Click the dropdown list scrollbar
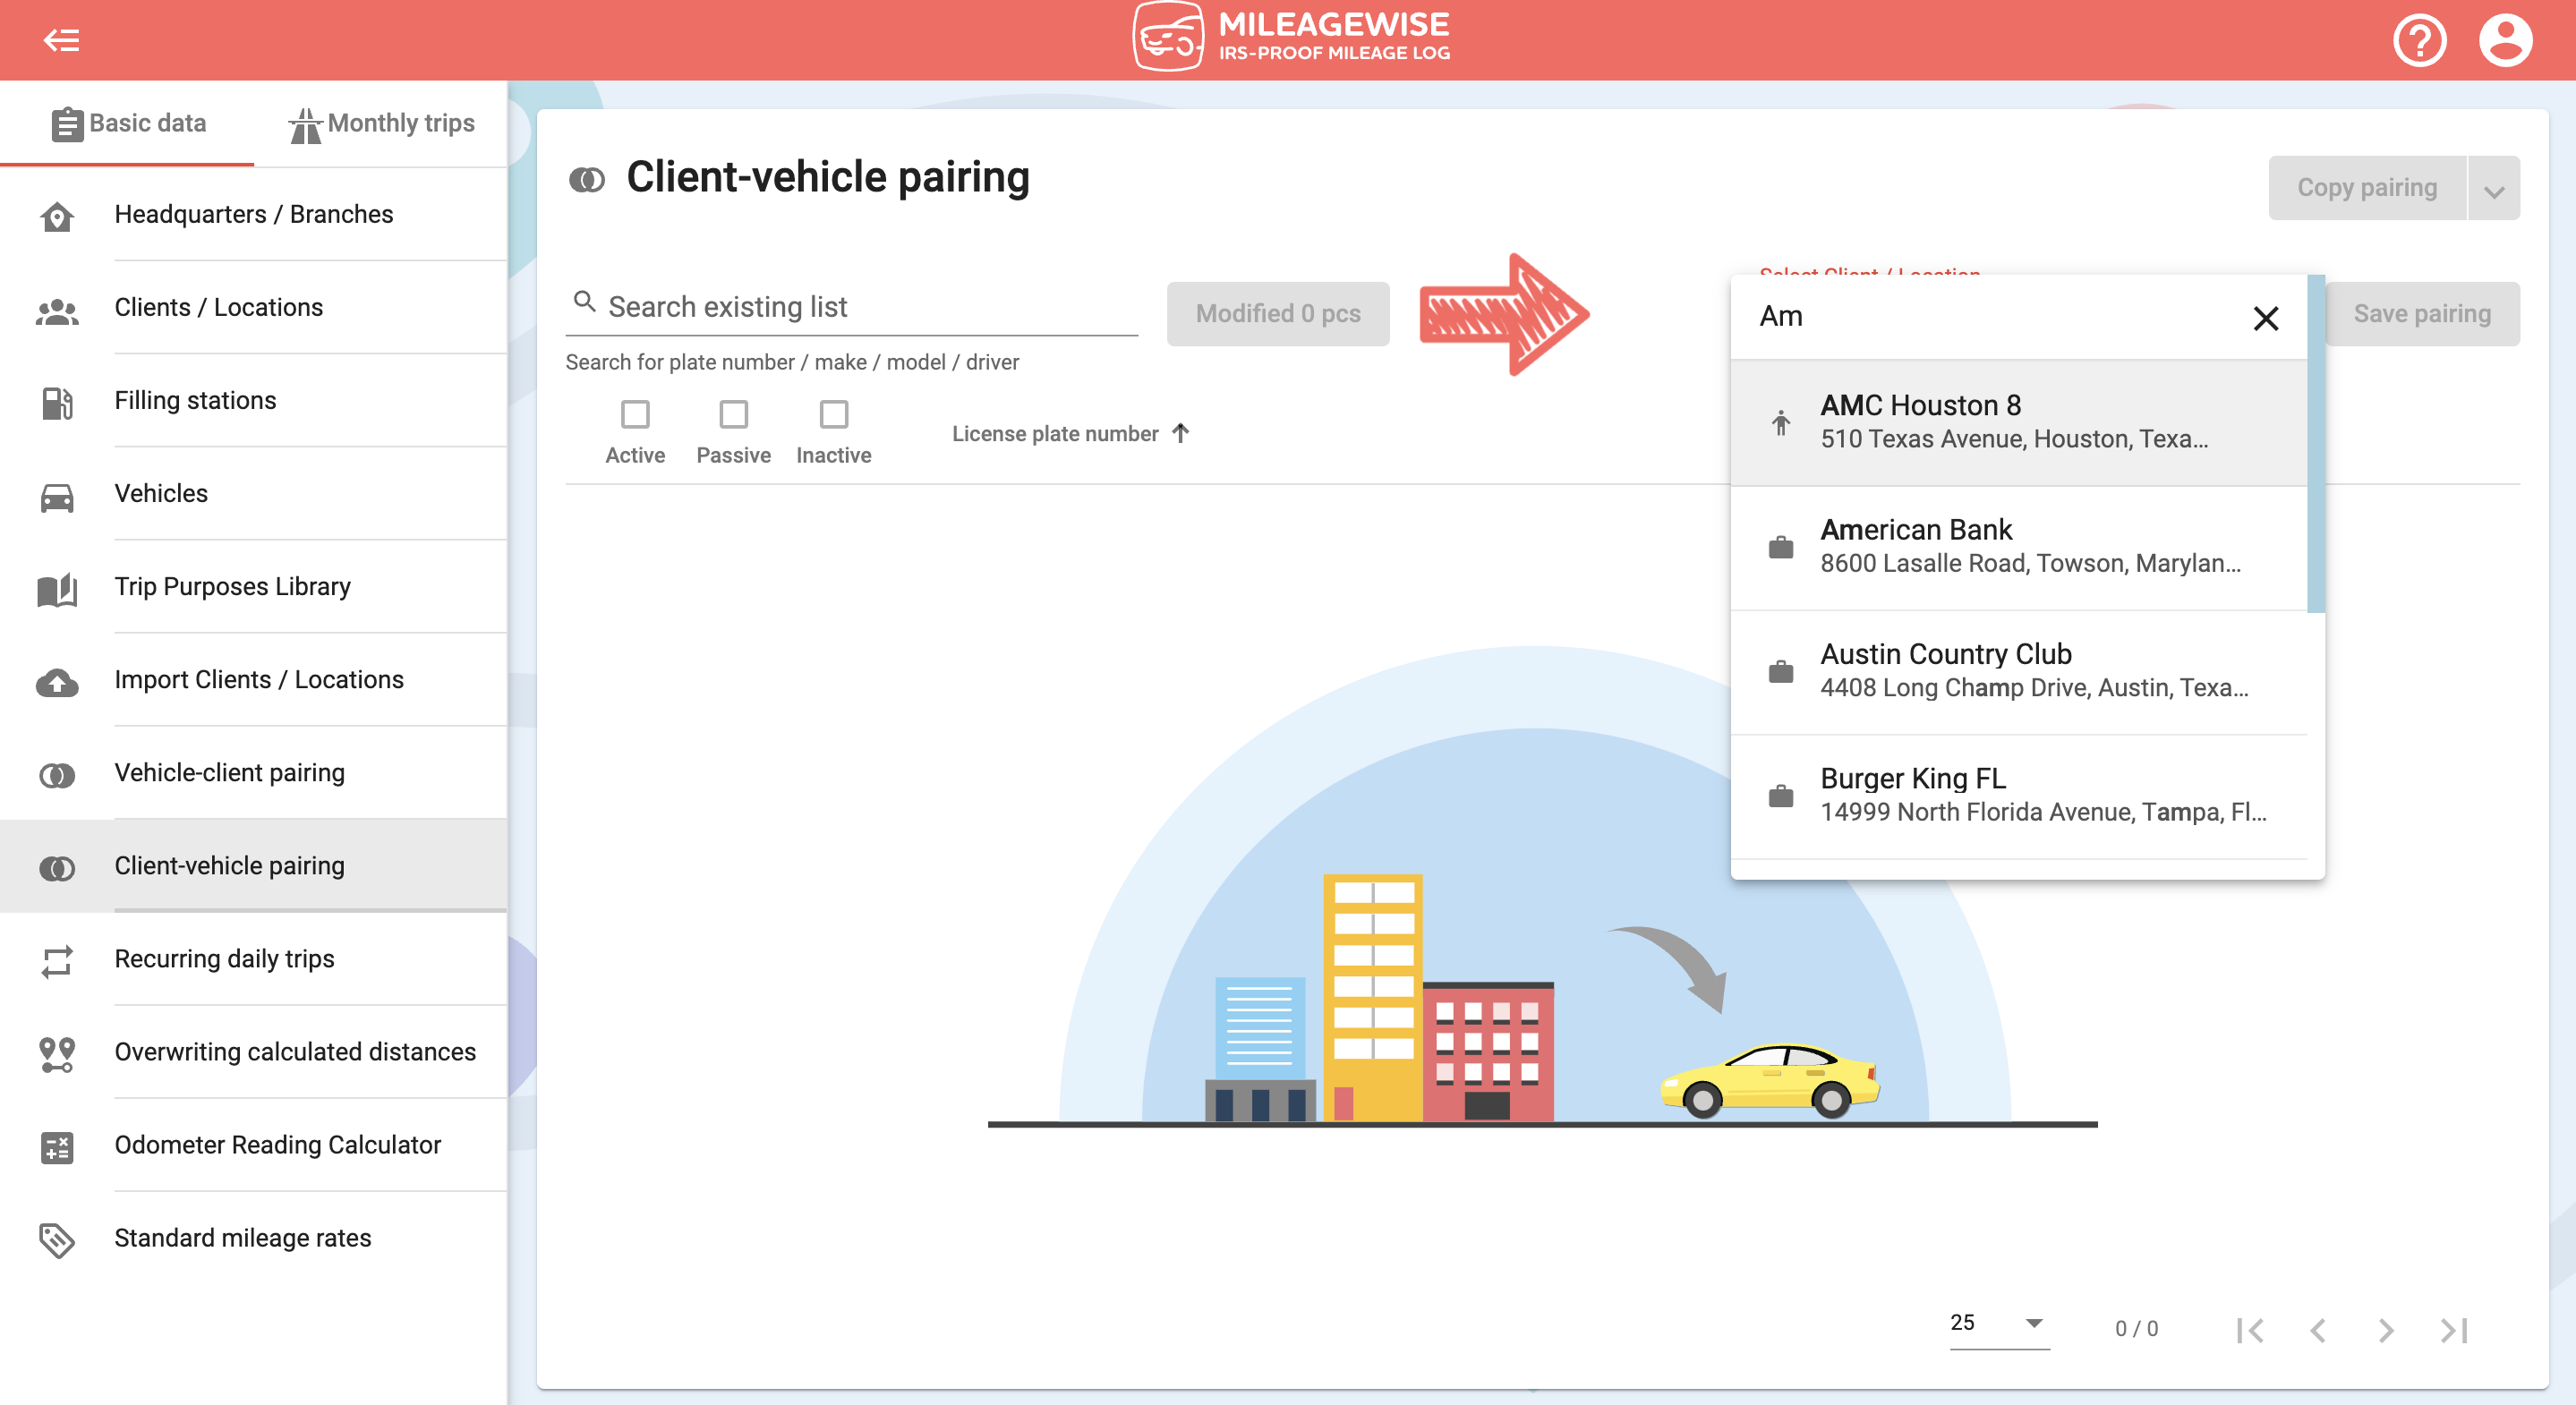The image size is (2576, 1405). (2315, 443)
